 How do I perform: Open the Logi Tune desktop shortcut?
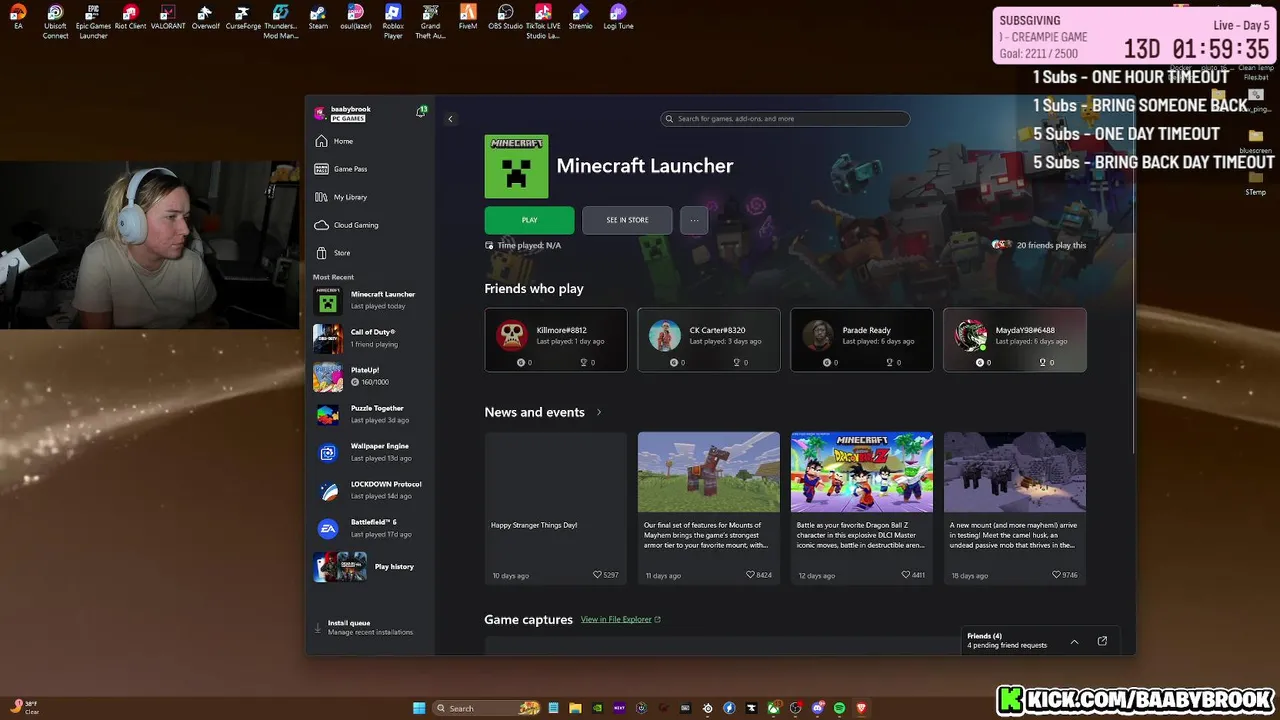point(618,17)
